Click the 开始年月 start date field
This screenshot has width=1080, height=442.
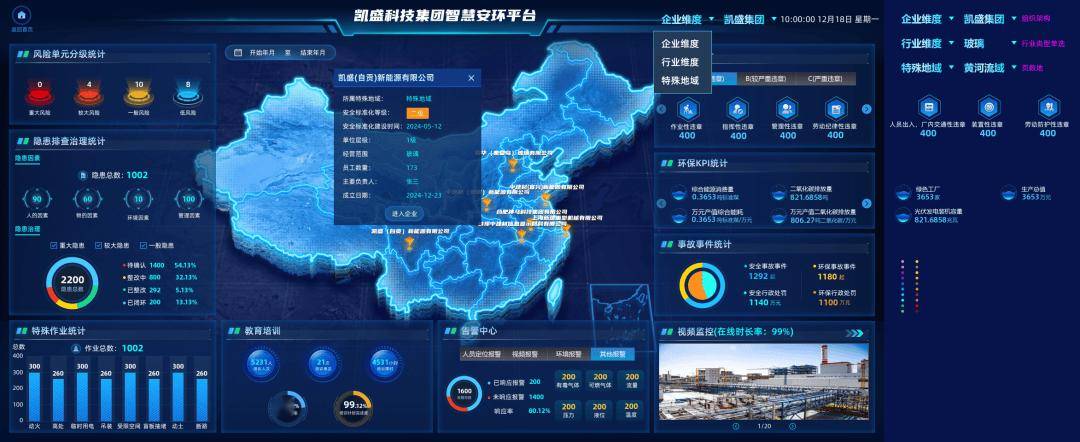[264, 52]
